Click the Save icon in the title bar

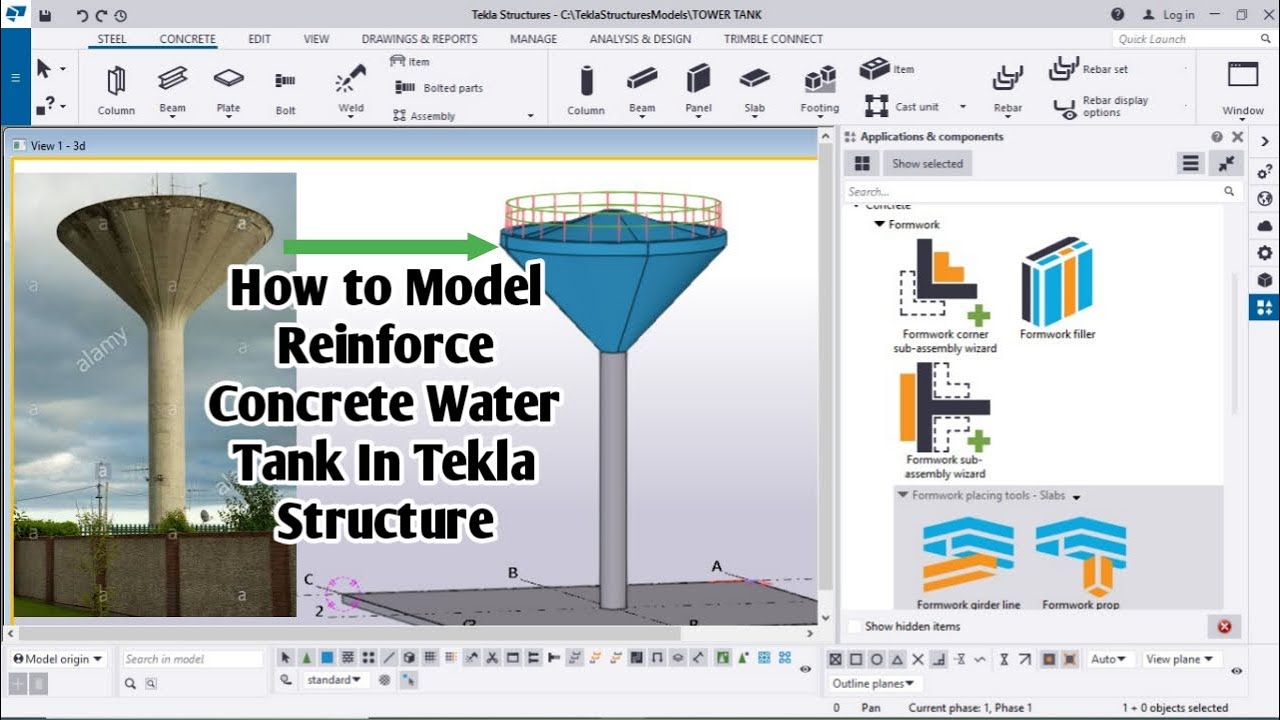(45, 15)
